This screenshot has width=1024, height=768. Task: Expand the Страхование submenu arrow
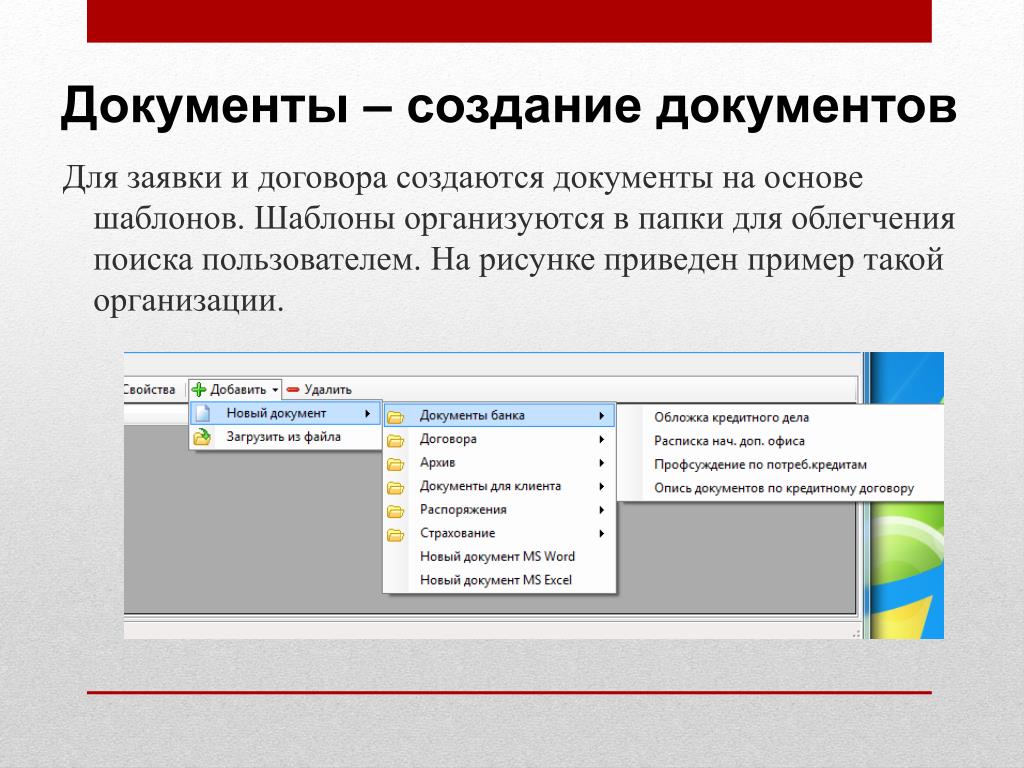601,534
